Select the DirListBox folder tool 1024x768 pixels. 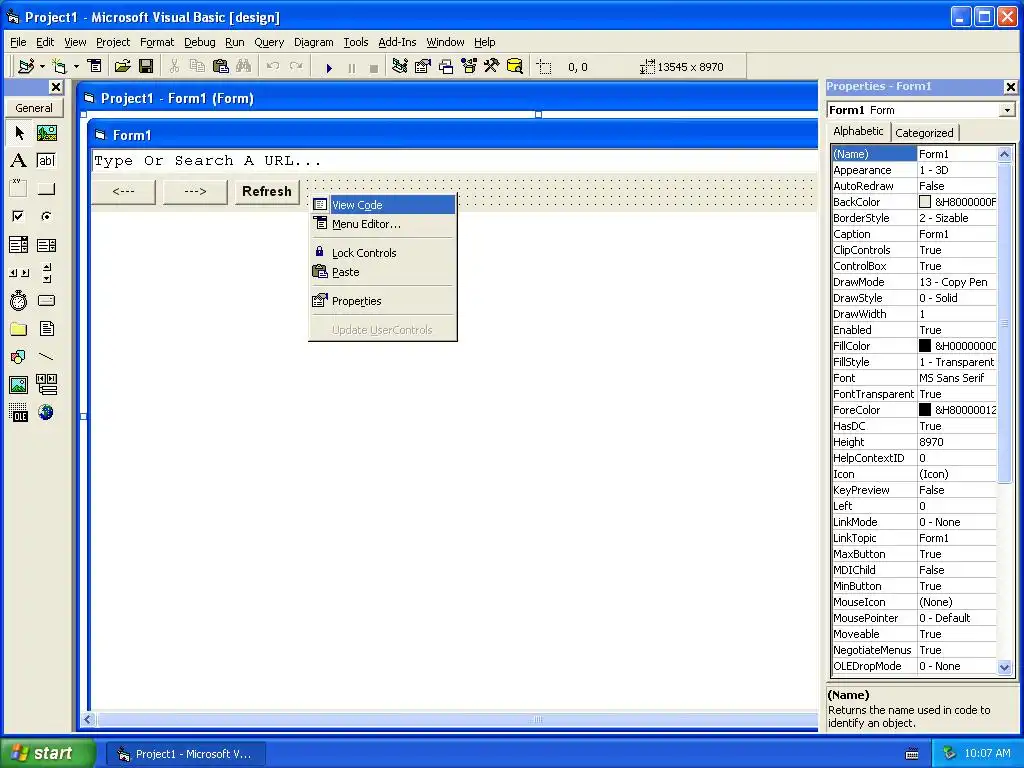[x=19, y=328]
